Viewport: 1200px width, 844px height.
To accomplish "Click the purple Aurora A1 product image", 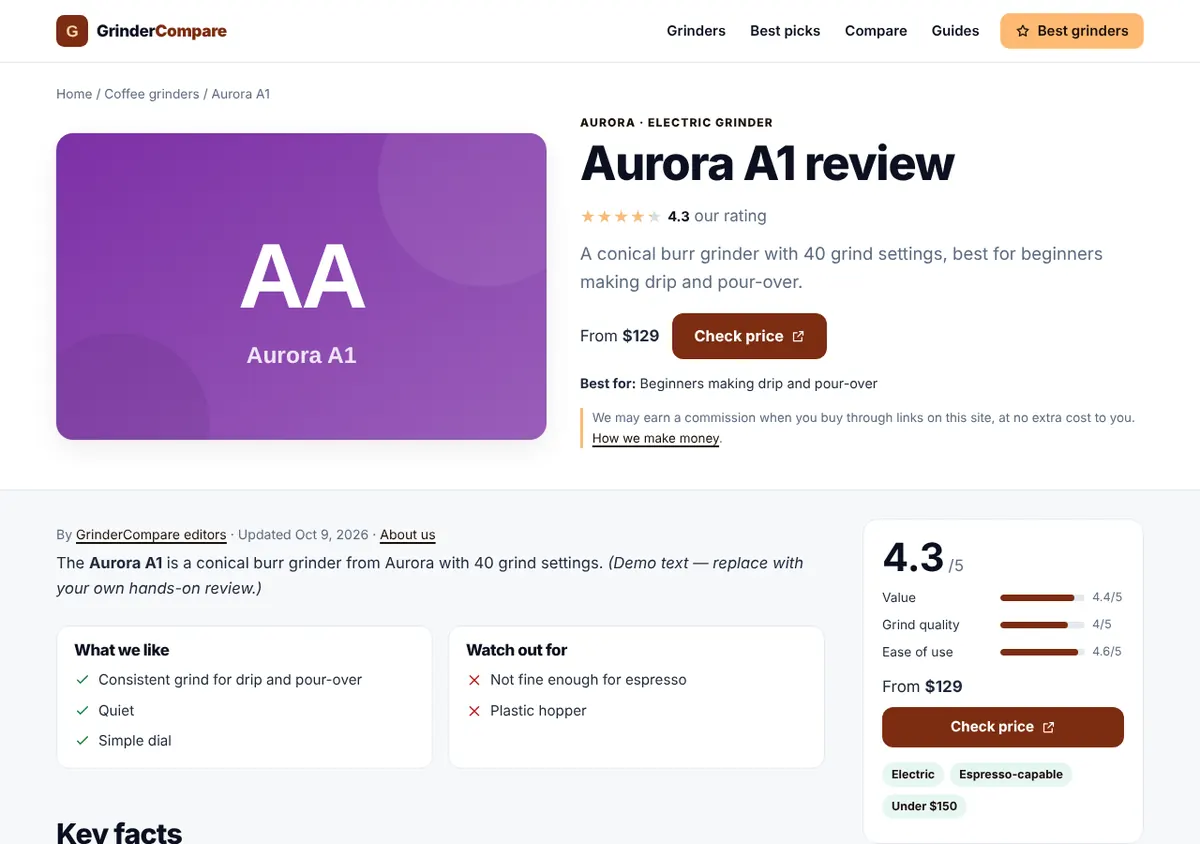I will pos(301,286).
